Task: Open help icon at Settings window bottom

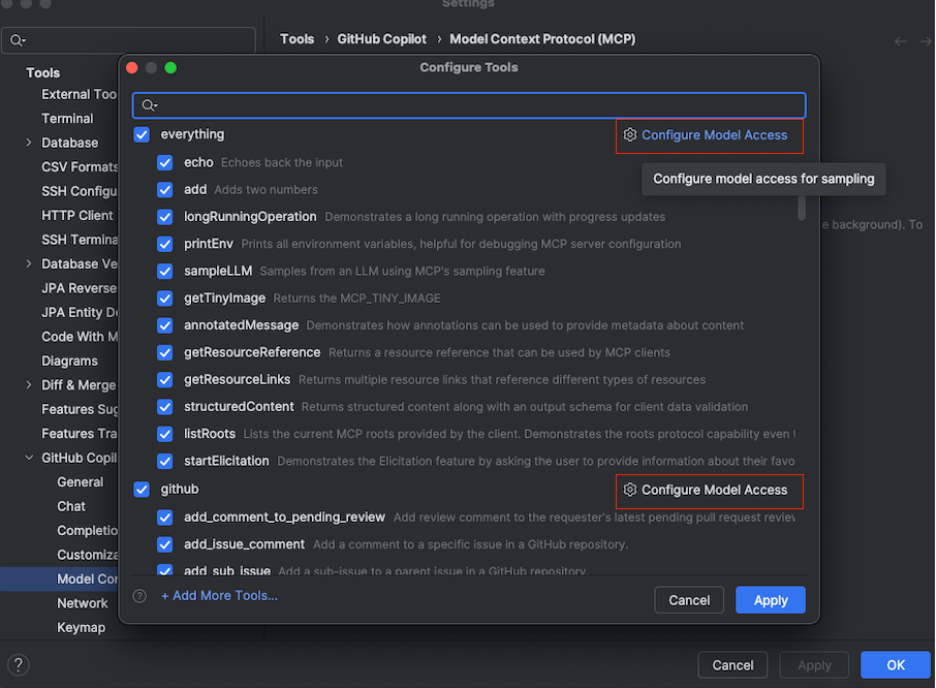Action: tap(19, 665)
